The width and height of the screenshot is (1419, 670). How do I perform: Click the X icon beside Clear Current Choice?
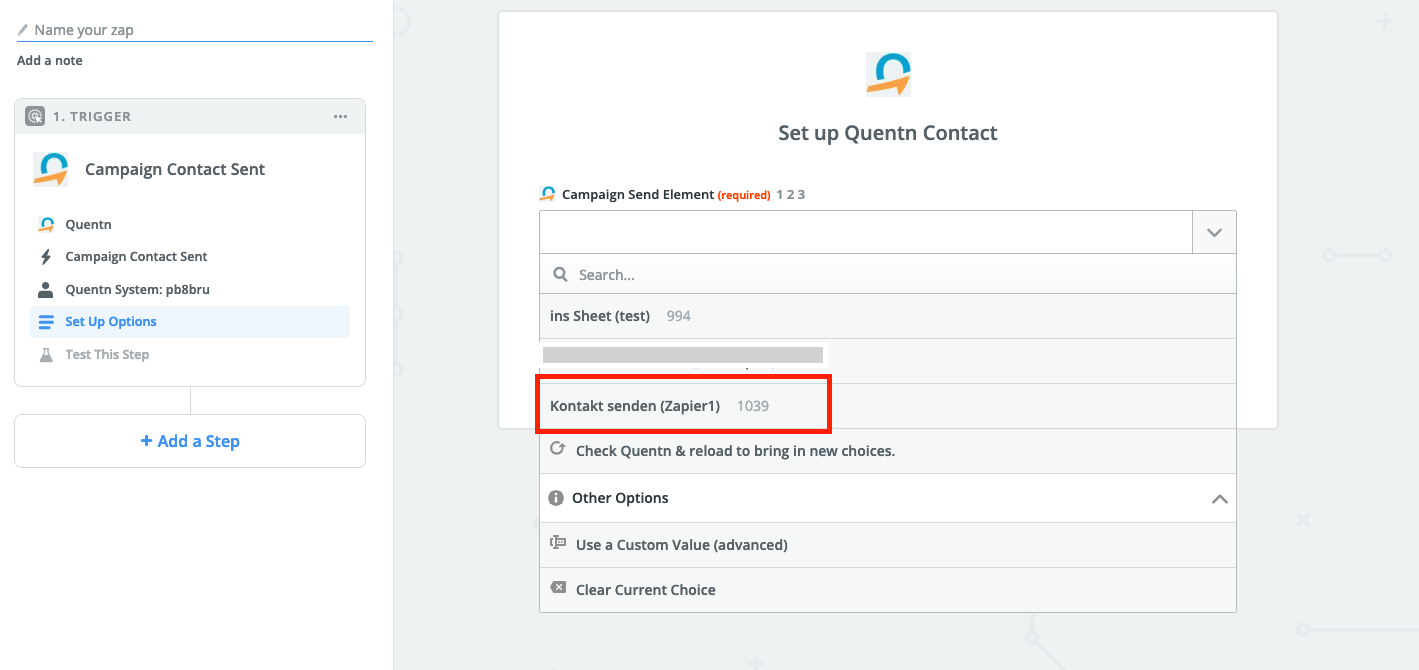tap(558, 589)
